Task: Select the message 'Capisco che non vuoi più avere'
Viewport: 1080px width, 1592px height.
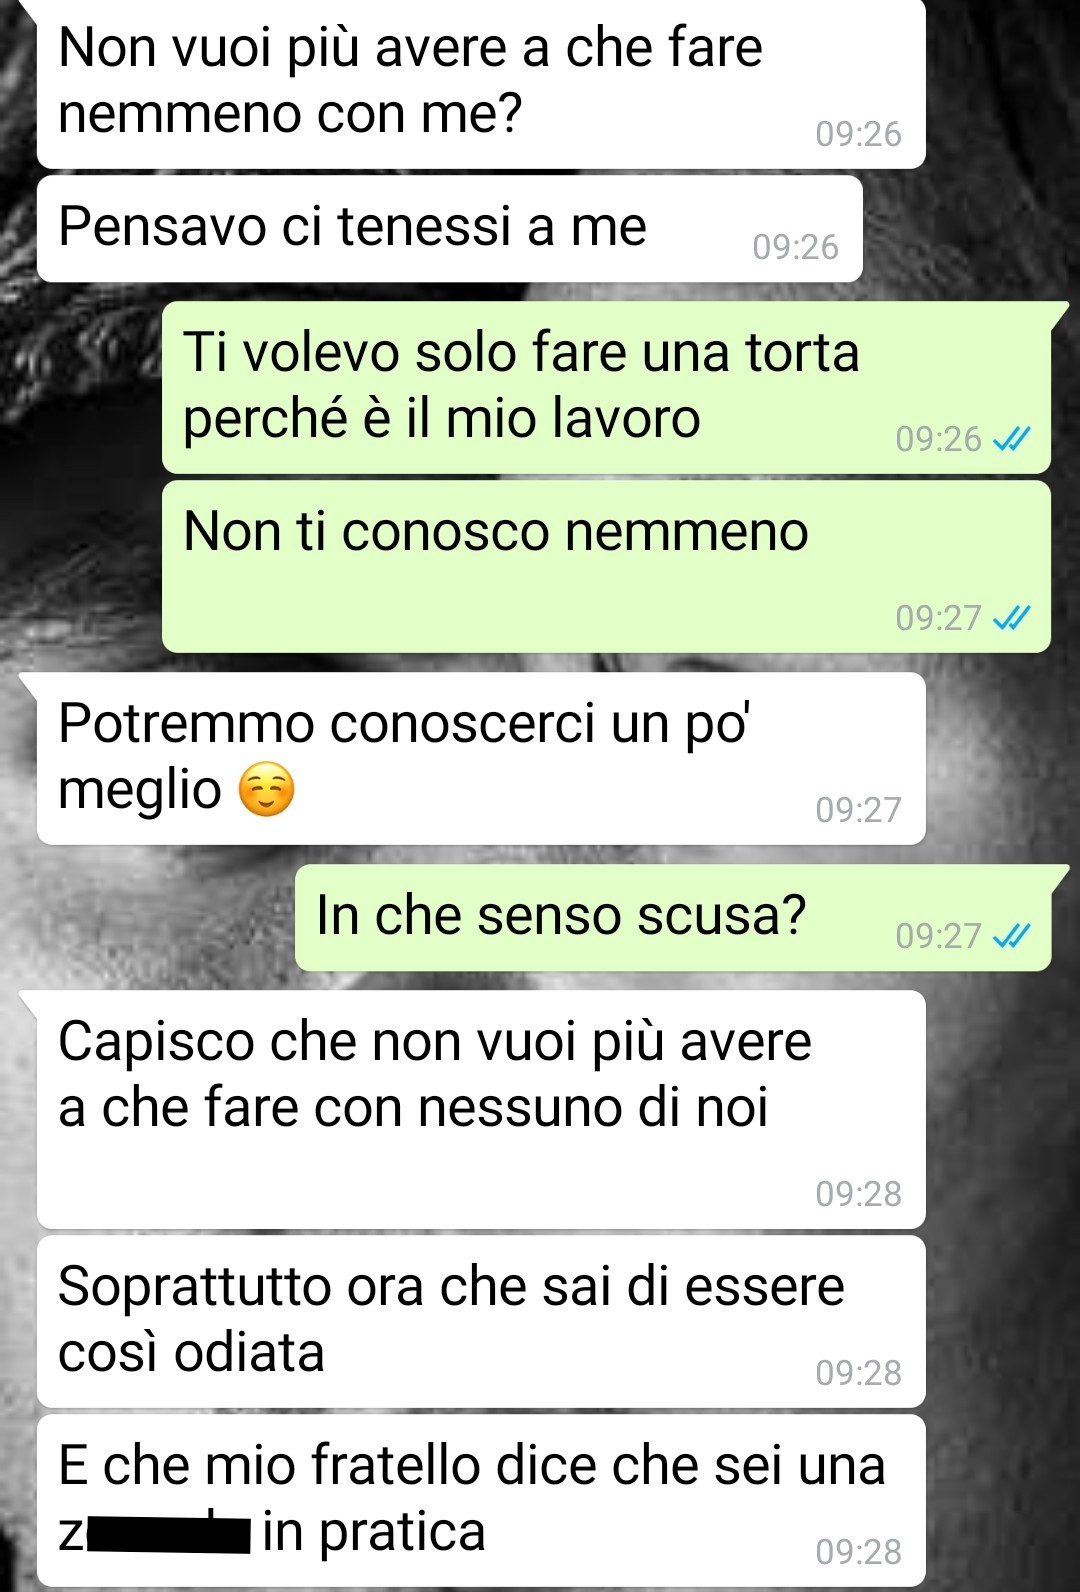Action: [x=481, y=1109]
